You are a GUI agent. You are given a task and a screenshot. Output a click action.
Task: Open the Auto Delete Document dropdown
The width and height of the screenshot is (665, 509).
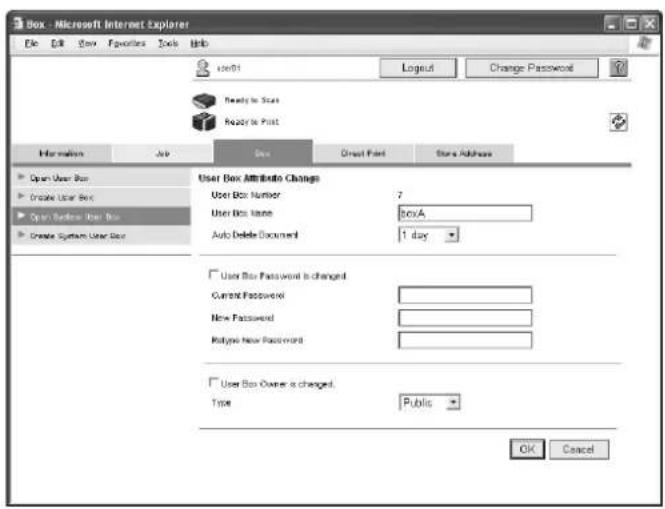[428, 235]
